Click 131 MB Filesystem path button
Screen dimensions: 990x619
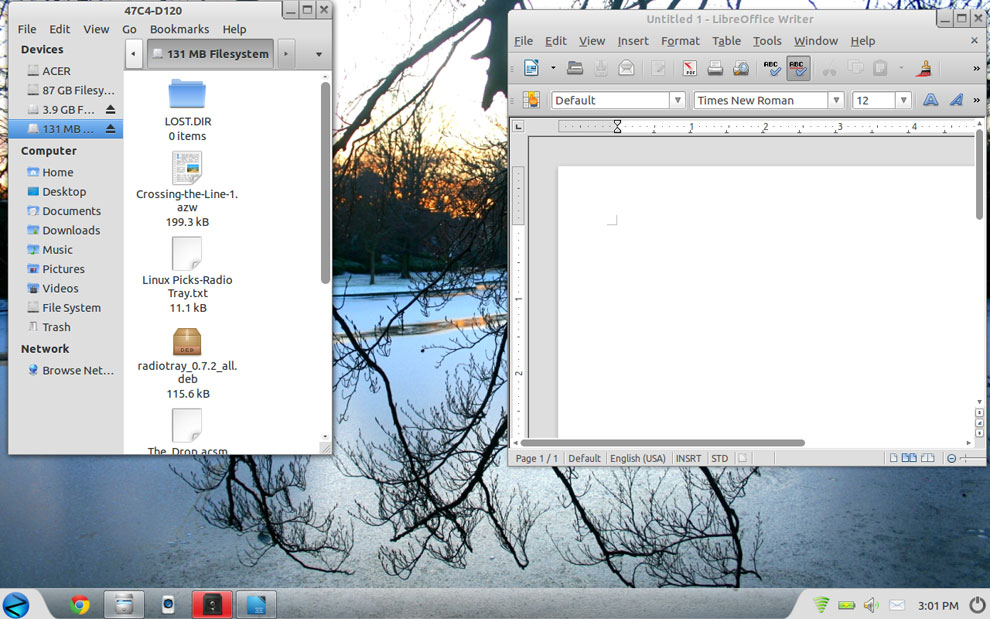coord(211,54)
